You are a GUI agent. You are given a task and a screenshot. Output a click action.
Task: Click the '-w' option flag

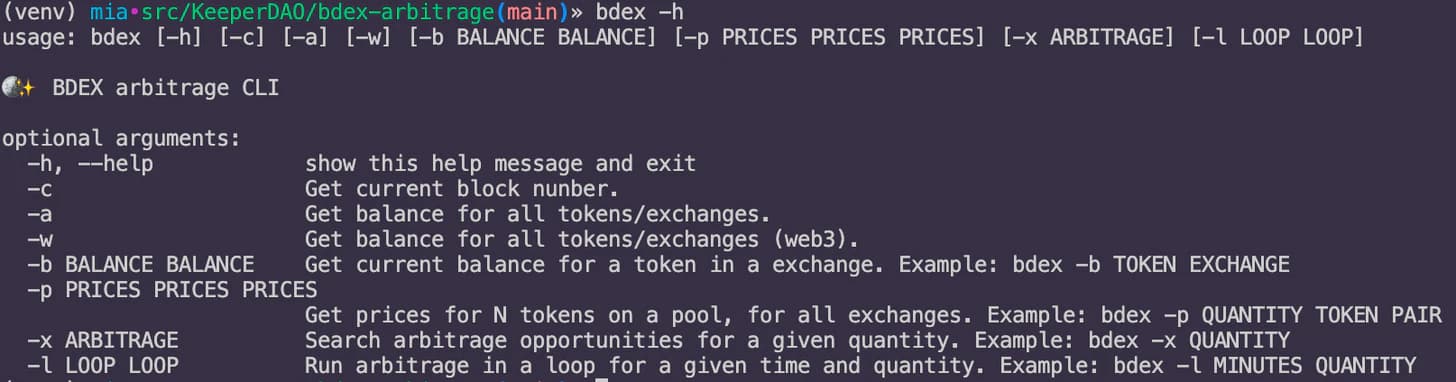tap(40, 240)
